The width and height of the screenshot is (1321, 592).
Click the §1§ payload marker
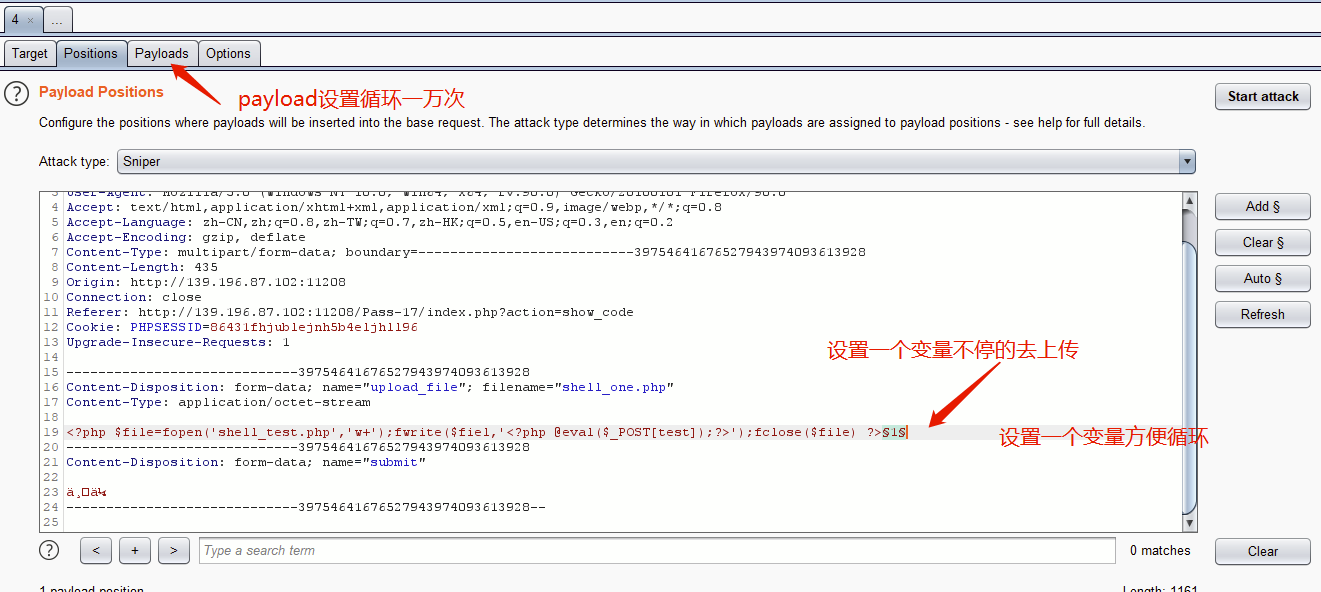(x=894, y=432)
